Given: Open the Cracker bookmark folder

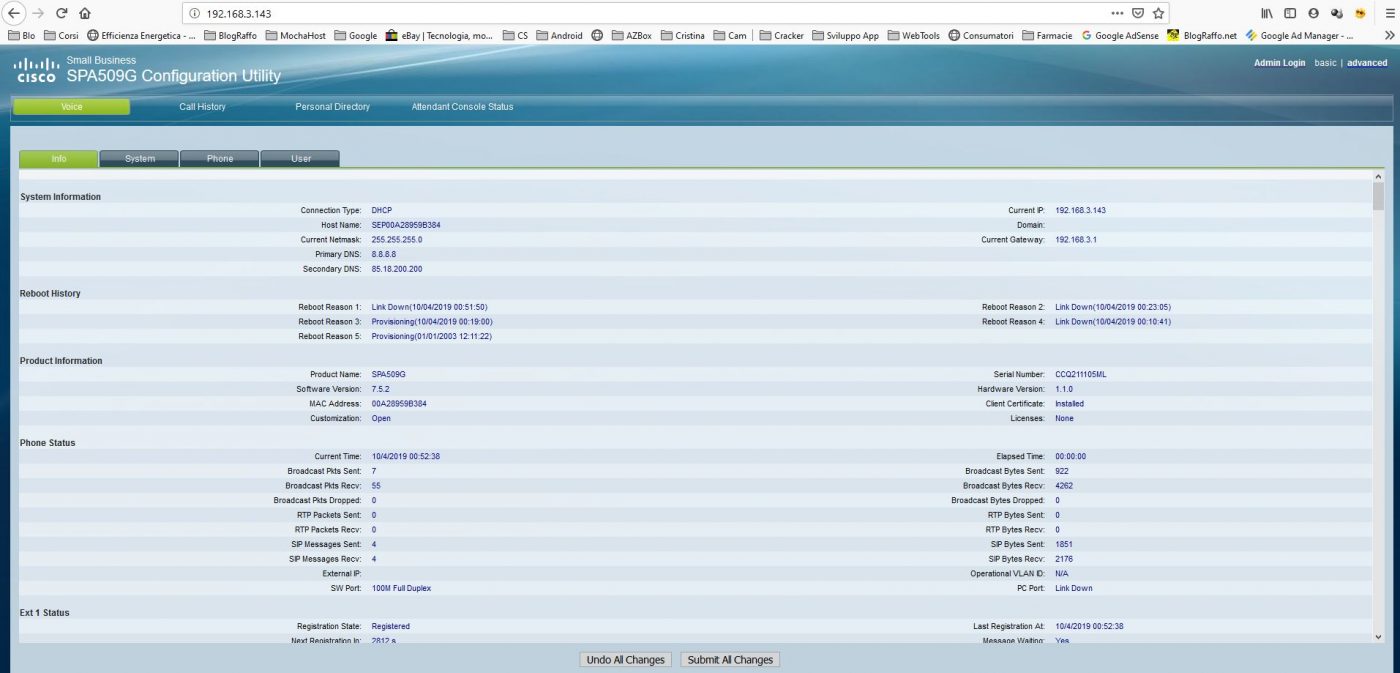Looking at the screenshot, I should [x=781, y=36].
